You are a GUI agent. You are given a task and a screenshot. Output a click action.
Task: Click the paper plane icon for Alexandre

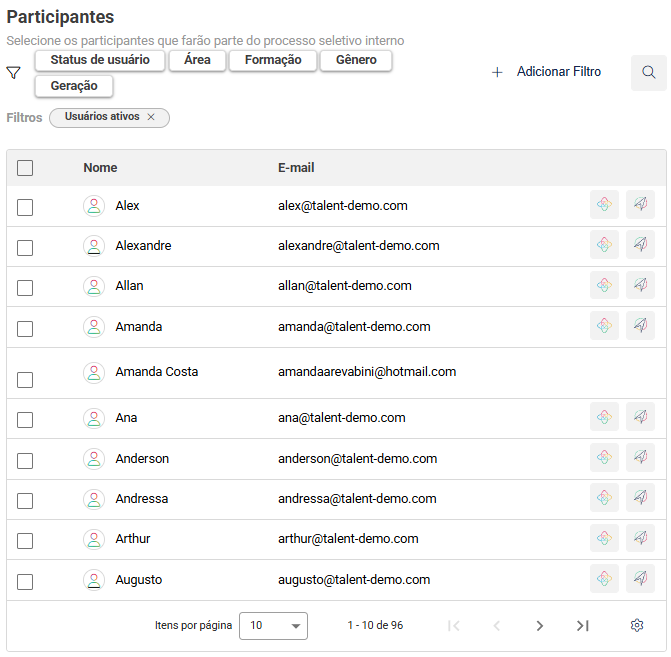(640, 245)
